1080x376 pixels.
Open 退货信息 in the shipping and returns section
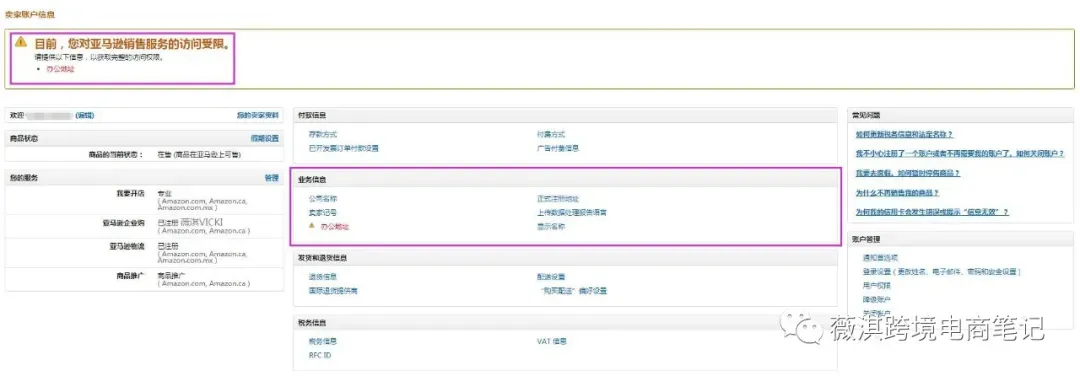pyautogui.click(x=323, y=277)
